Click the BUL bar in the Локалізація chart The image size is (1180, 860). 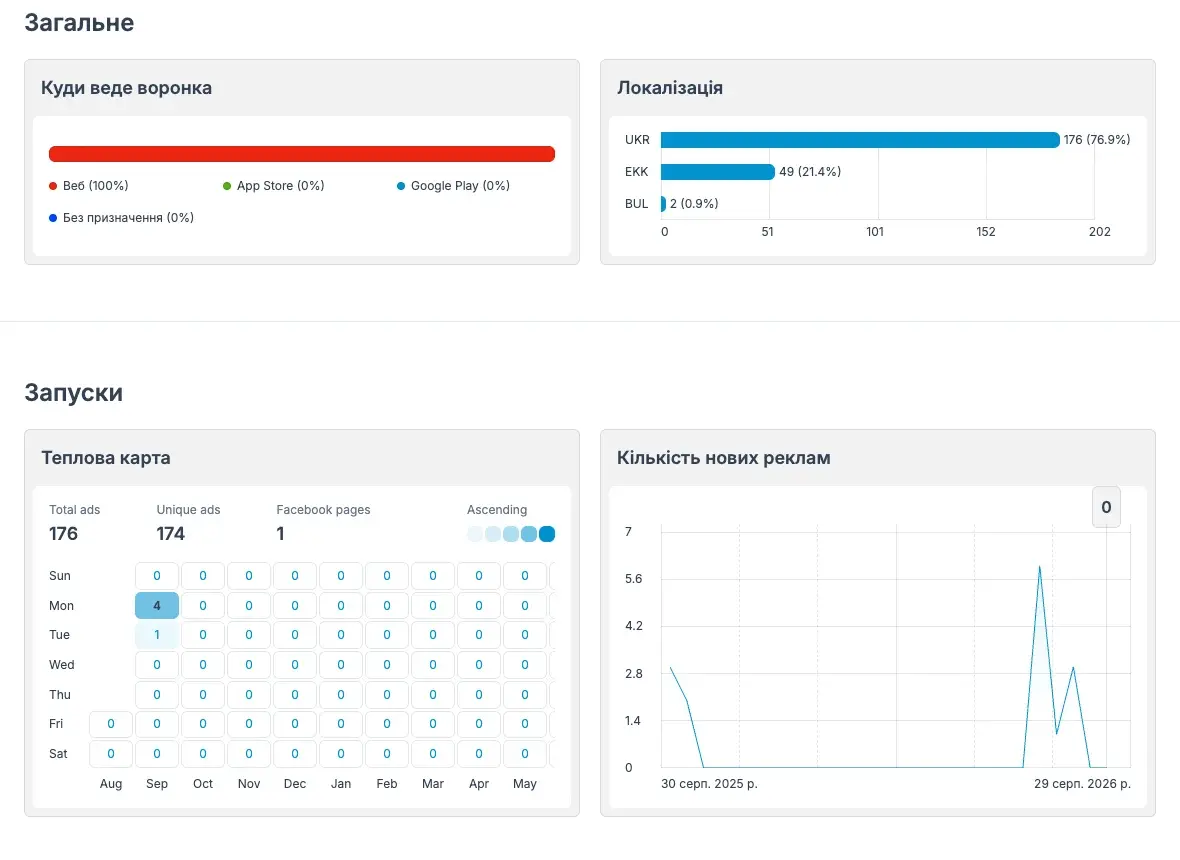663,204
